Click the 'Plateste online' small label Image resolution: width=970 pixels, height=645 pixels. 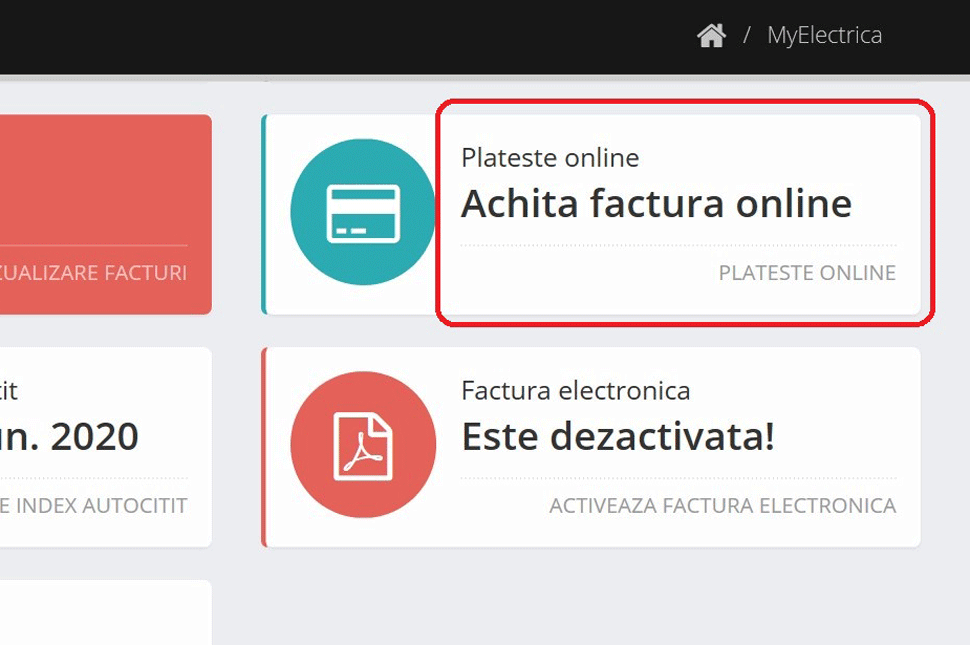click(550, 158)
